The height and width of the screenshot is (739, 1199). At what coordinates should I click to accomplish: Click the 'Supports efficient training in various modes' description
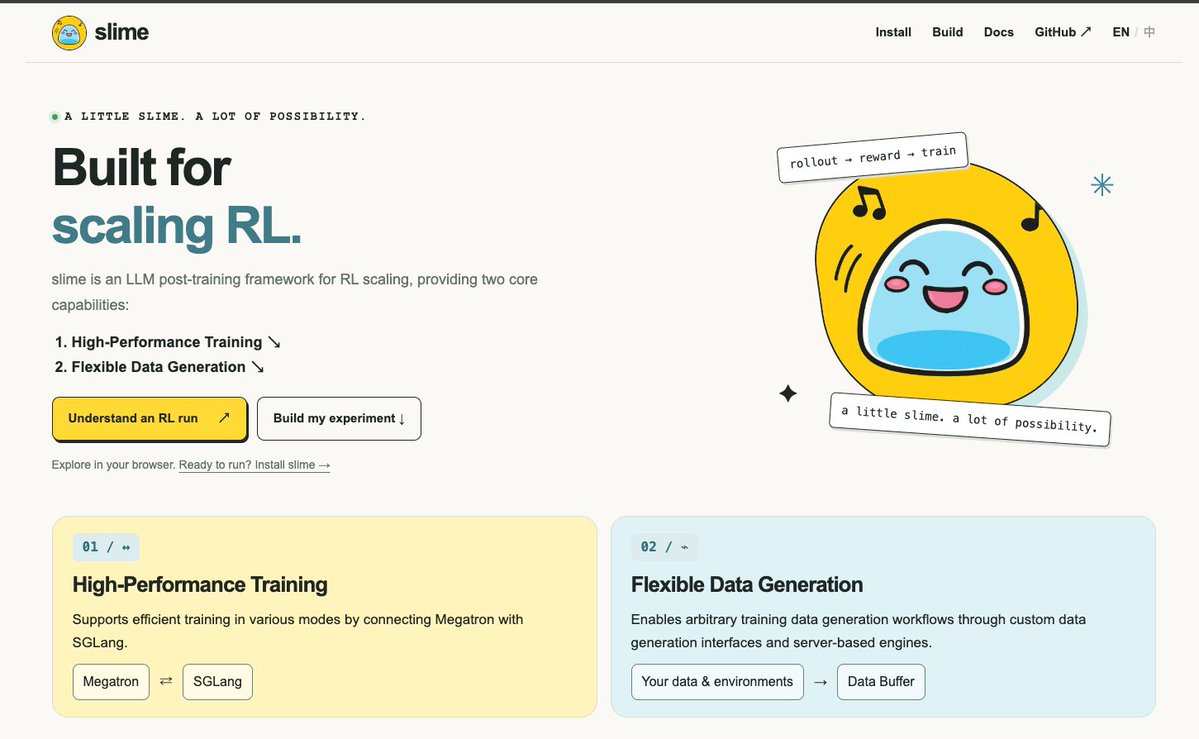(x=297, y=630)
